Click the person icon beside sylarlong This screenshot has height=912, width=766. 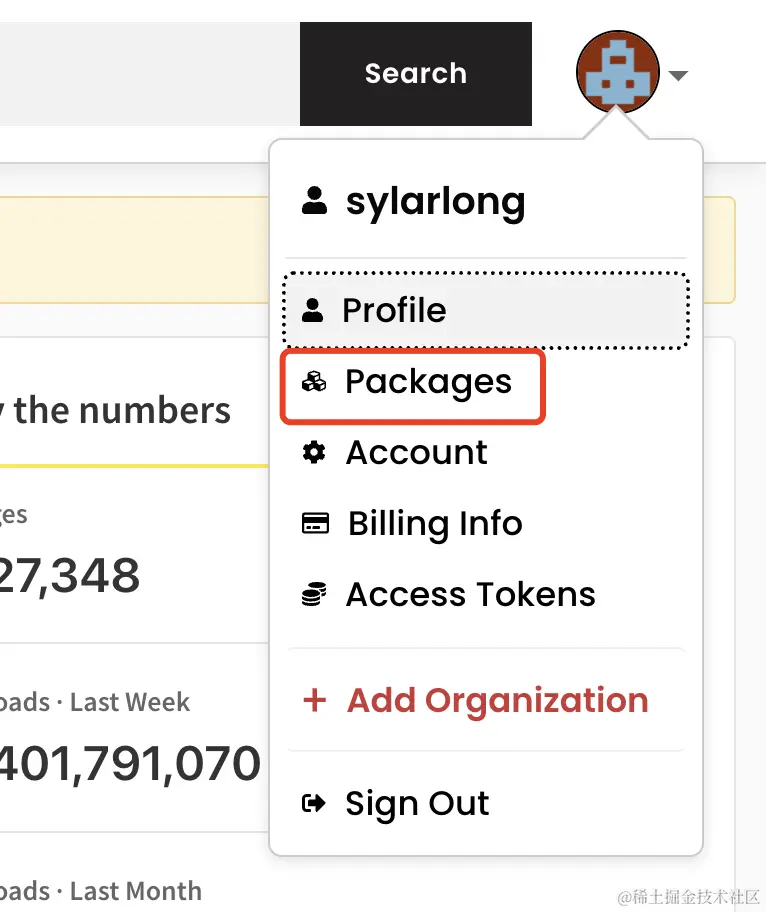point(314,201)
